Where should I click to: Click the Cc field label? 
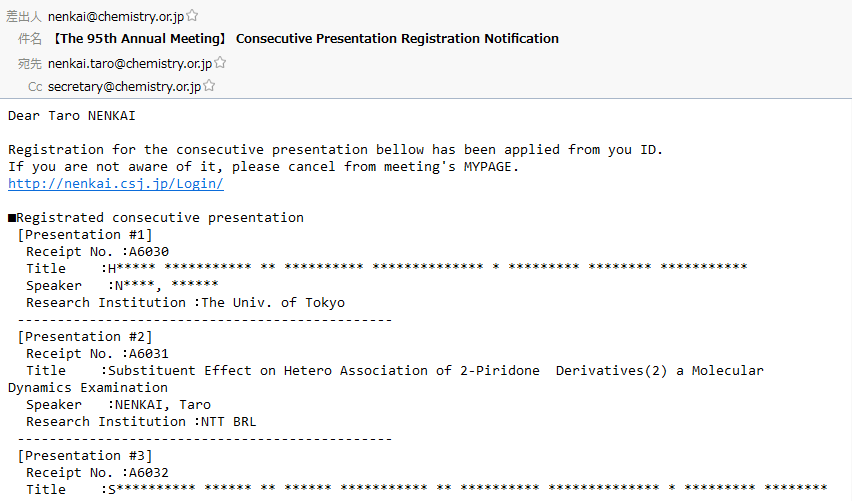click(35, 86)
